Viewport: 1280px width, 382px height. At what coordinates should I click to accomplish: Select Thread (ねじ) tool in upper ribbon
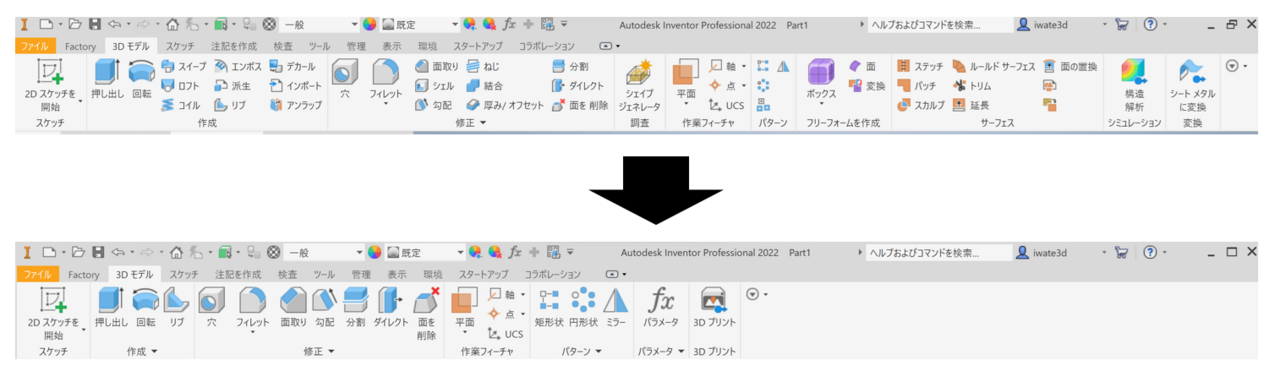pos(483,67)
